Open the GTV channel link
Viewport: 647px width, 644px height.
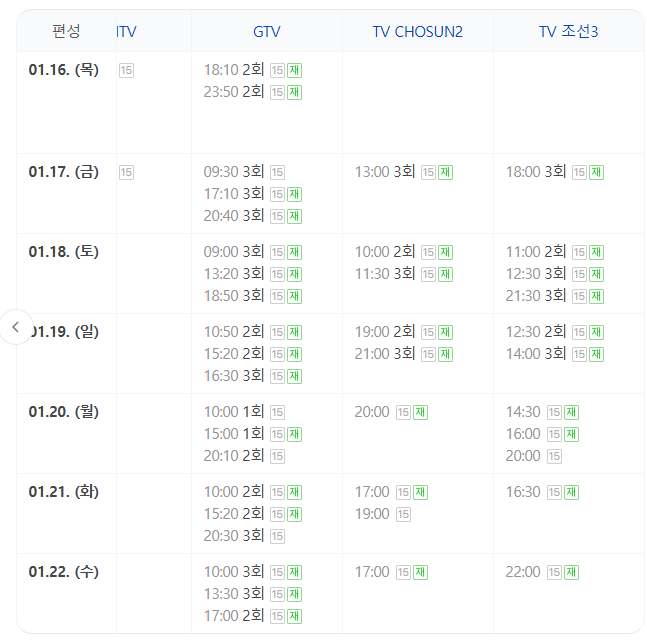pos(267,32)
